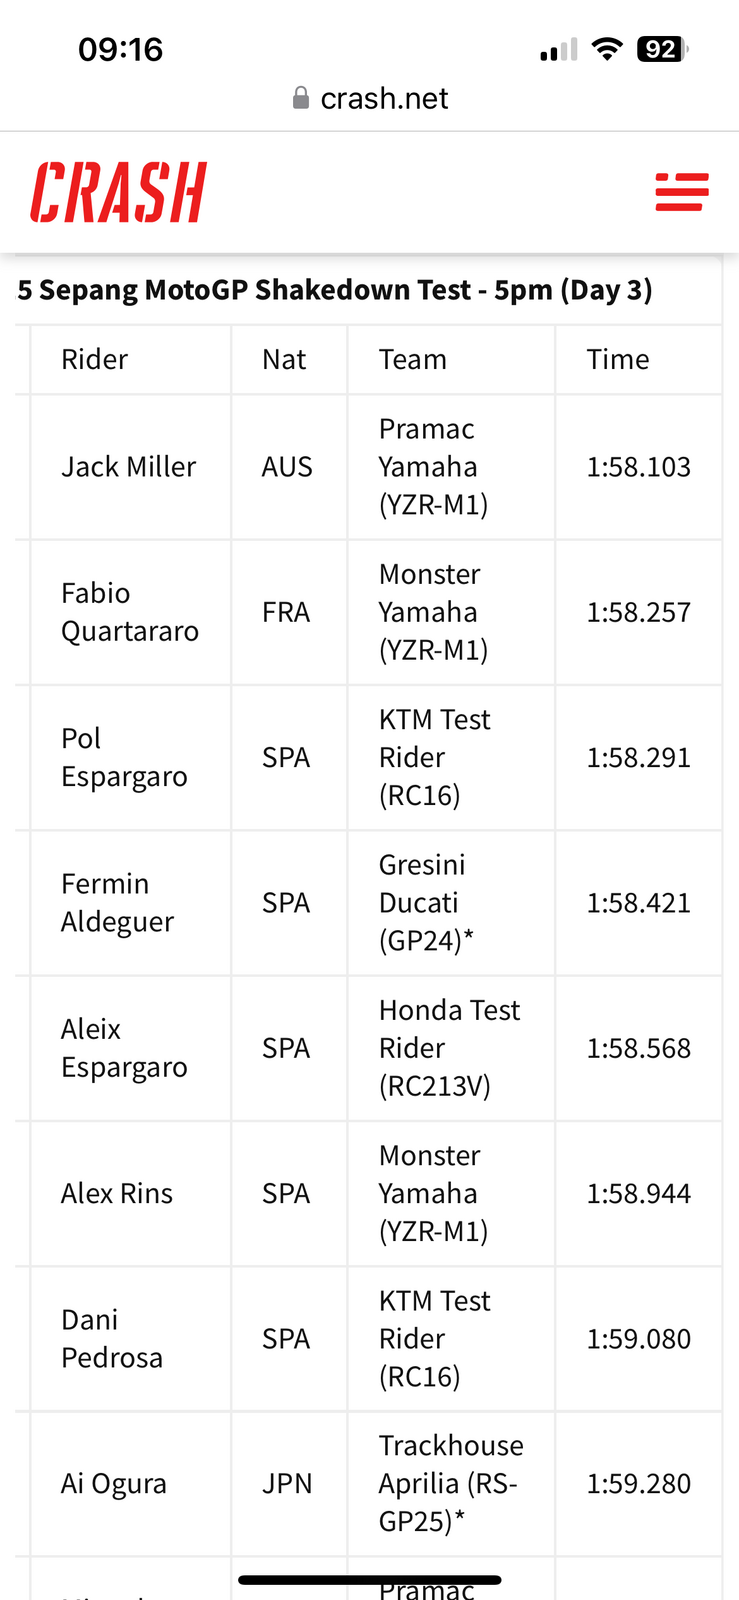Tap the crash.net address bar
The image size is (739, 1600).
pyautogui.click(x=370, y=98)
